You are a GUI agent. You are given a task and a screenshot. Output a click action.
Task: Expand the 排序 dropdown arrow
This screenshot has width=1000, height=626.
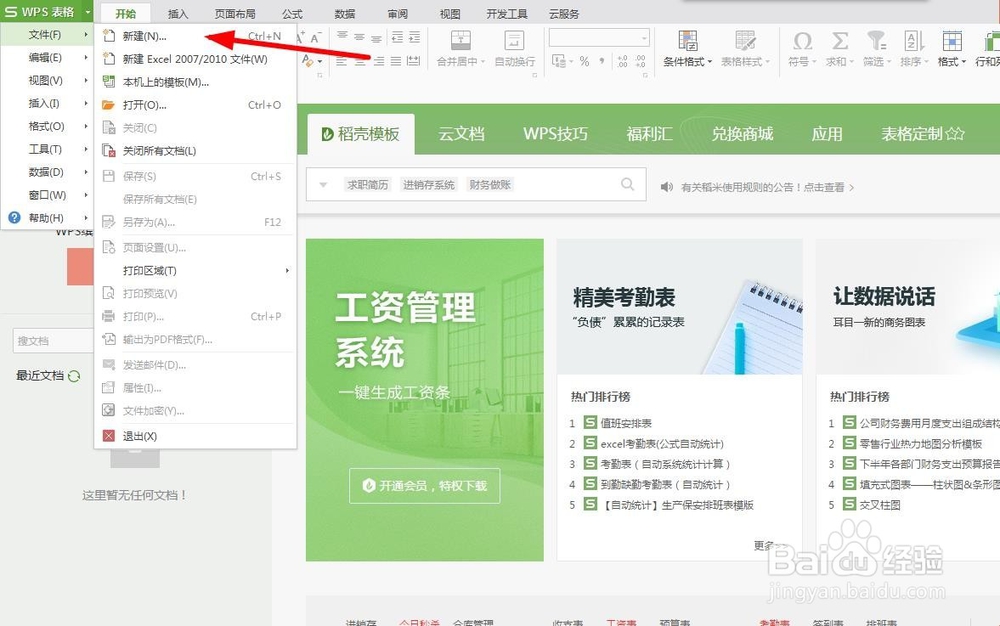pyautogui.click(x=926, y=62)
